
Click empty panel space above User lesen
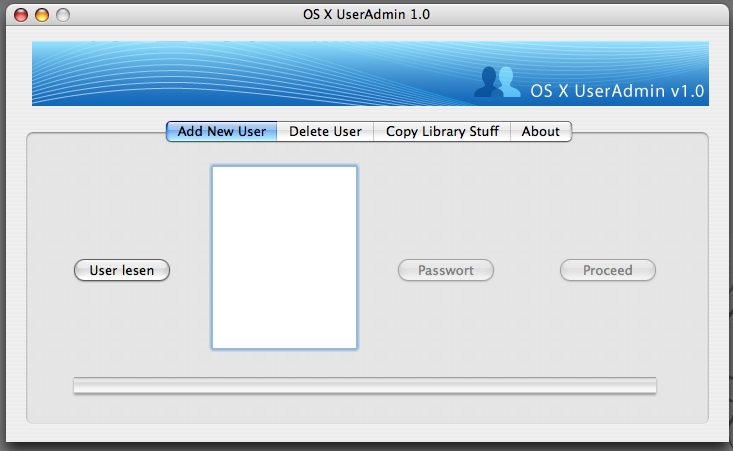[120, 200]
